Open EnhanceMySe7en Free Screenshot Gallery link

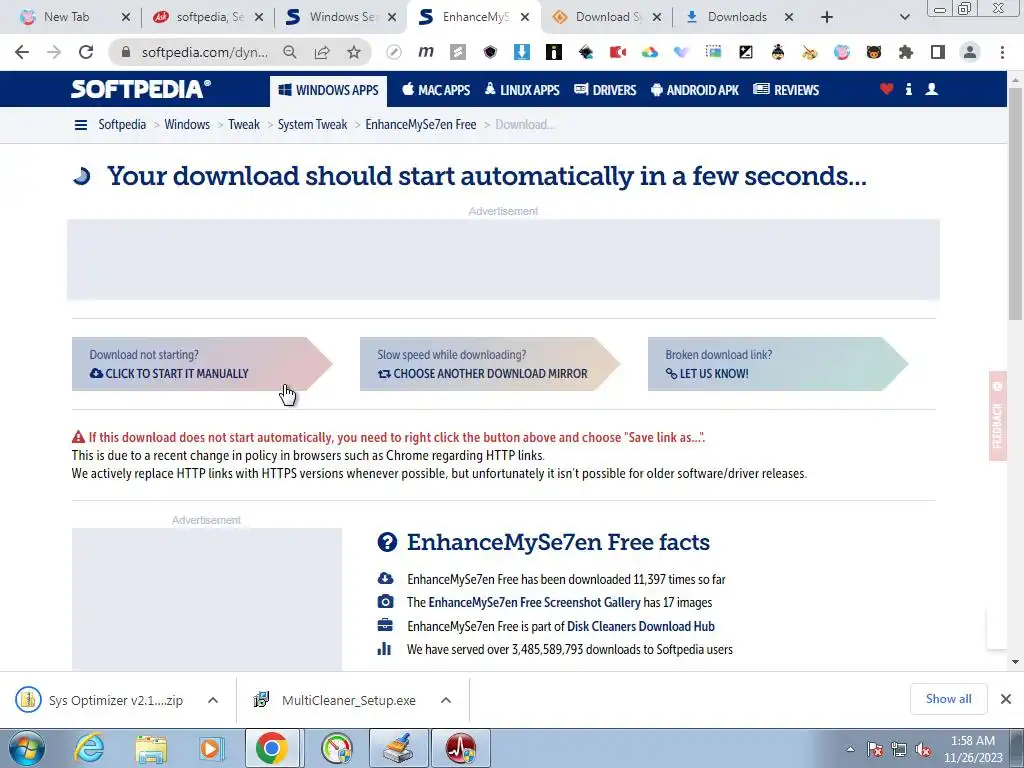coord(534,602)
